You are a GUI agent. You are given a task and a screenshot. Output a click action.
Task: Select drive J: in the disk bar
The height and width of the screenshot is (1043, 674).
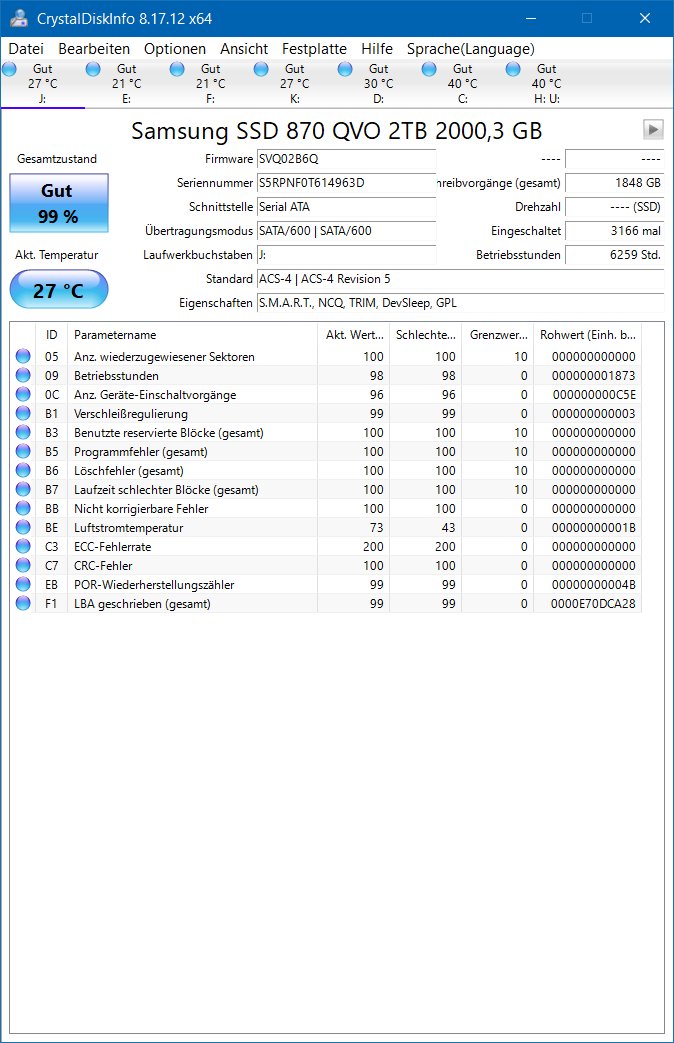(43, 84)
